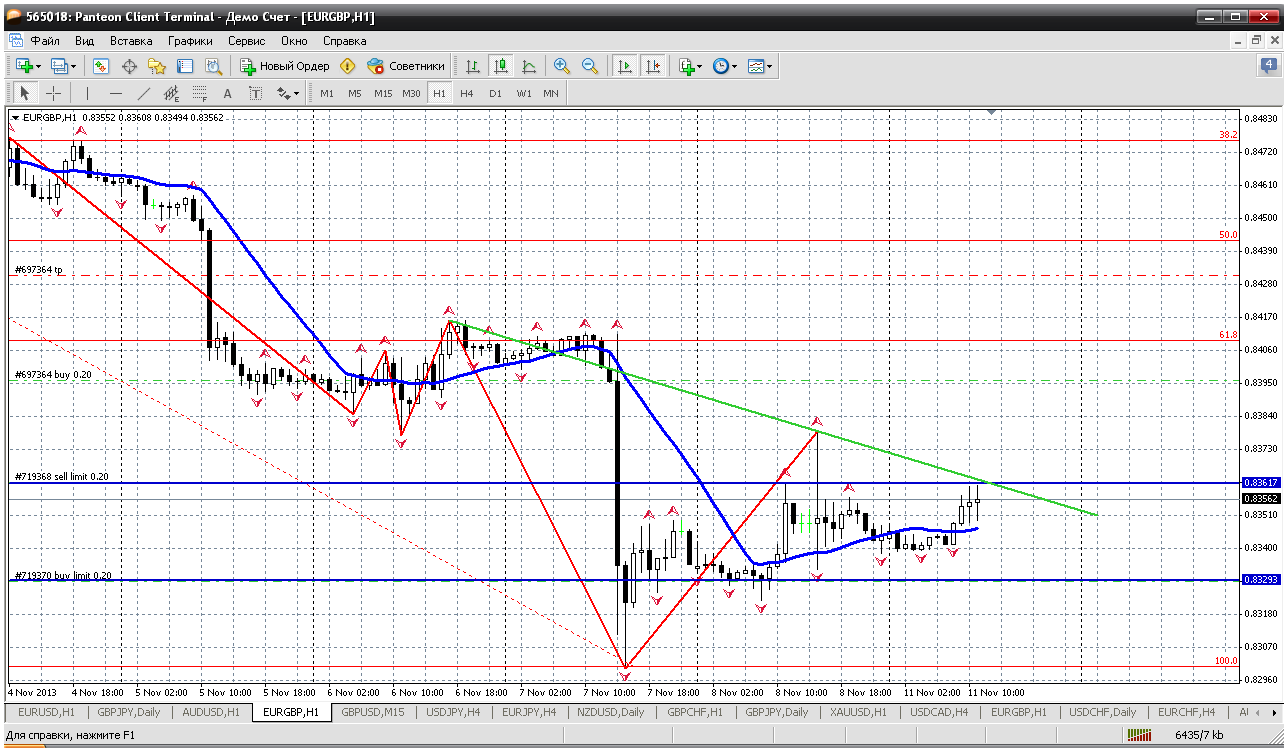Open the Strategy Tester icon
The width and height of the screenshot is (1288, 748).
pyautogui.click(x=213, y=66)
